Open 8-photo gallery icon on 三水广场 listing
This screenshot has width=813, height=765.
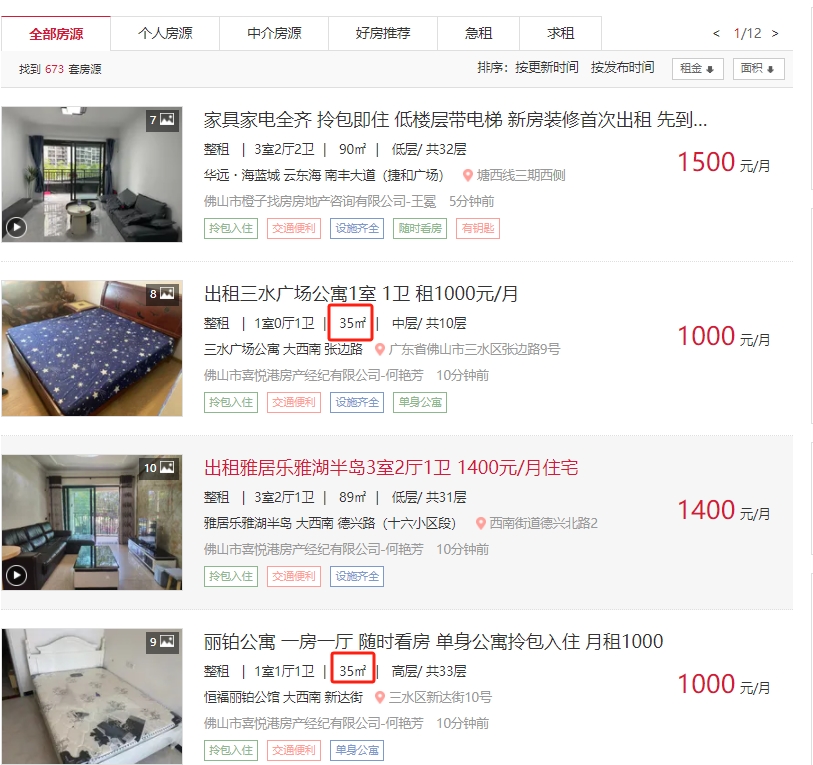(162, 294)
